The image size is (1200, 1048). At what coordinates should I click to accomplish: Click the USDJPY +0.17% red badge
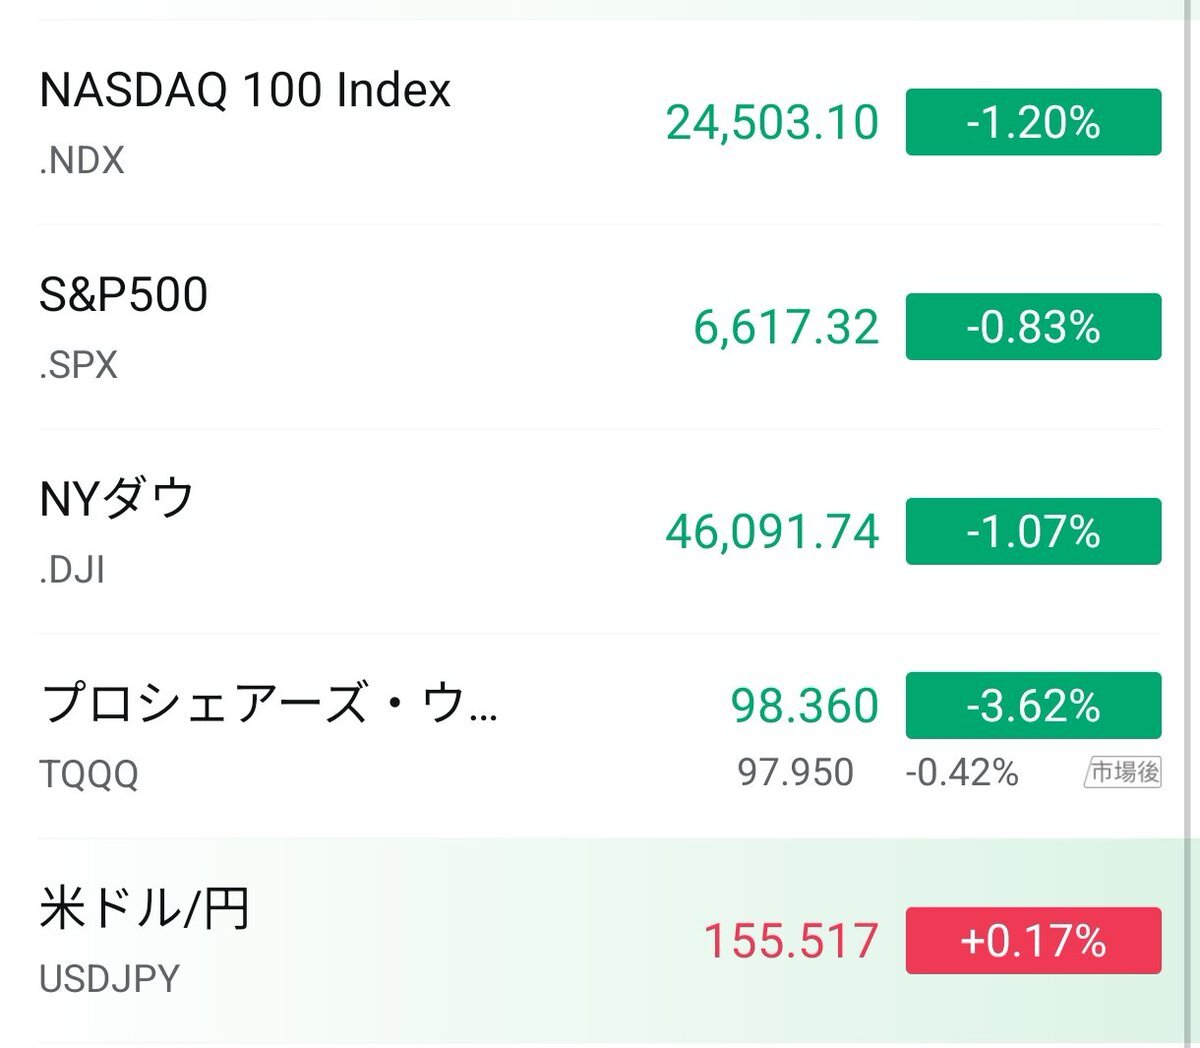point(1033,941)
